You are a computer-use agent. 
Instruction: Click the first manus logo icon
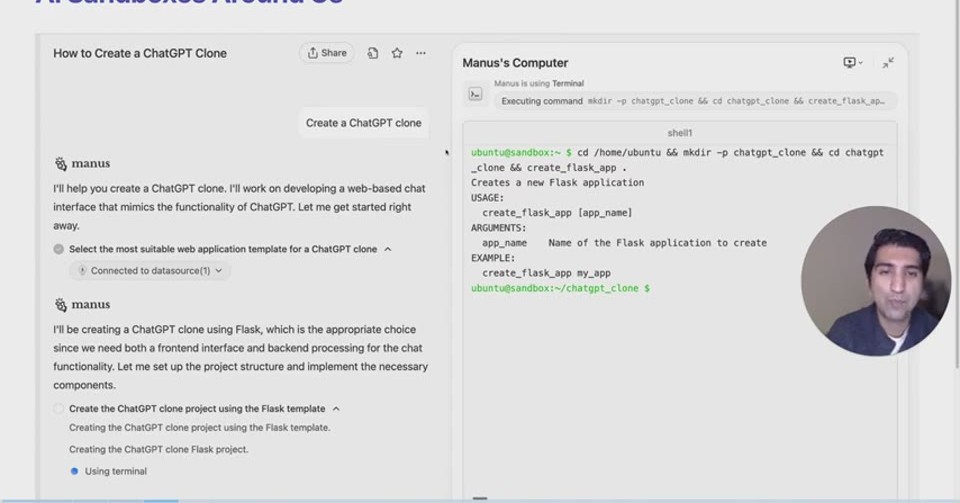click(61, 163)
